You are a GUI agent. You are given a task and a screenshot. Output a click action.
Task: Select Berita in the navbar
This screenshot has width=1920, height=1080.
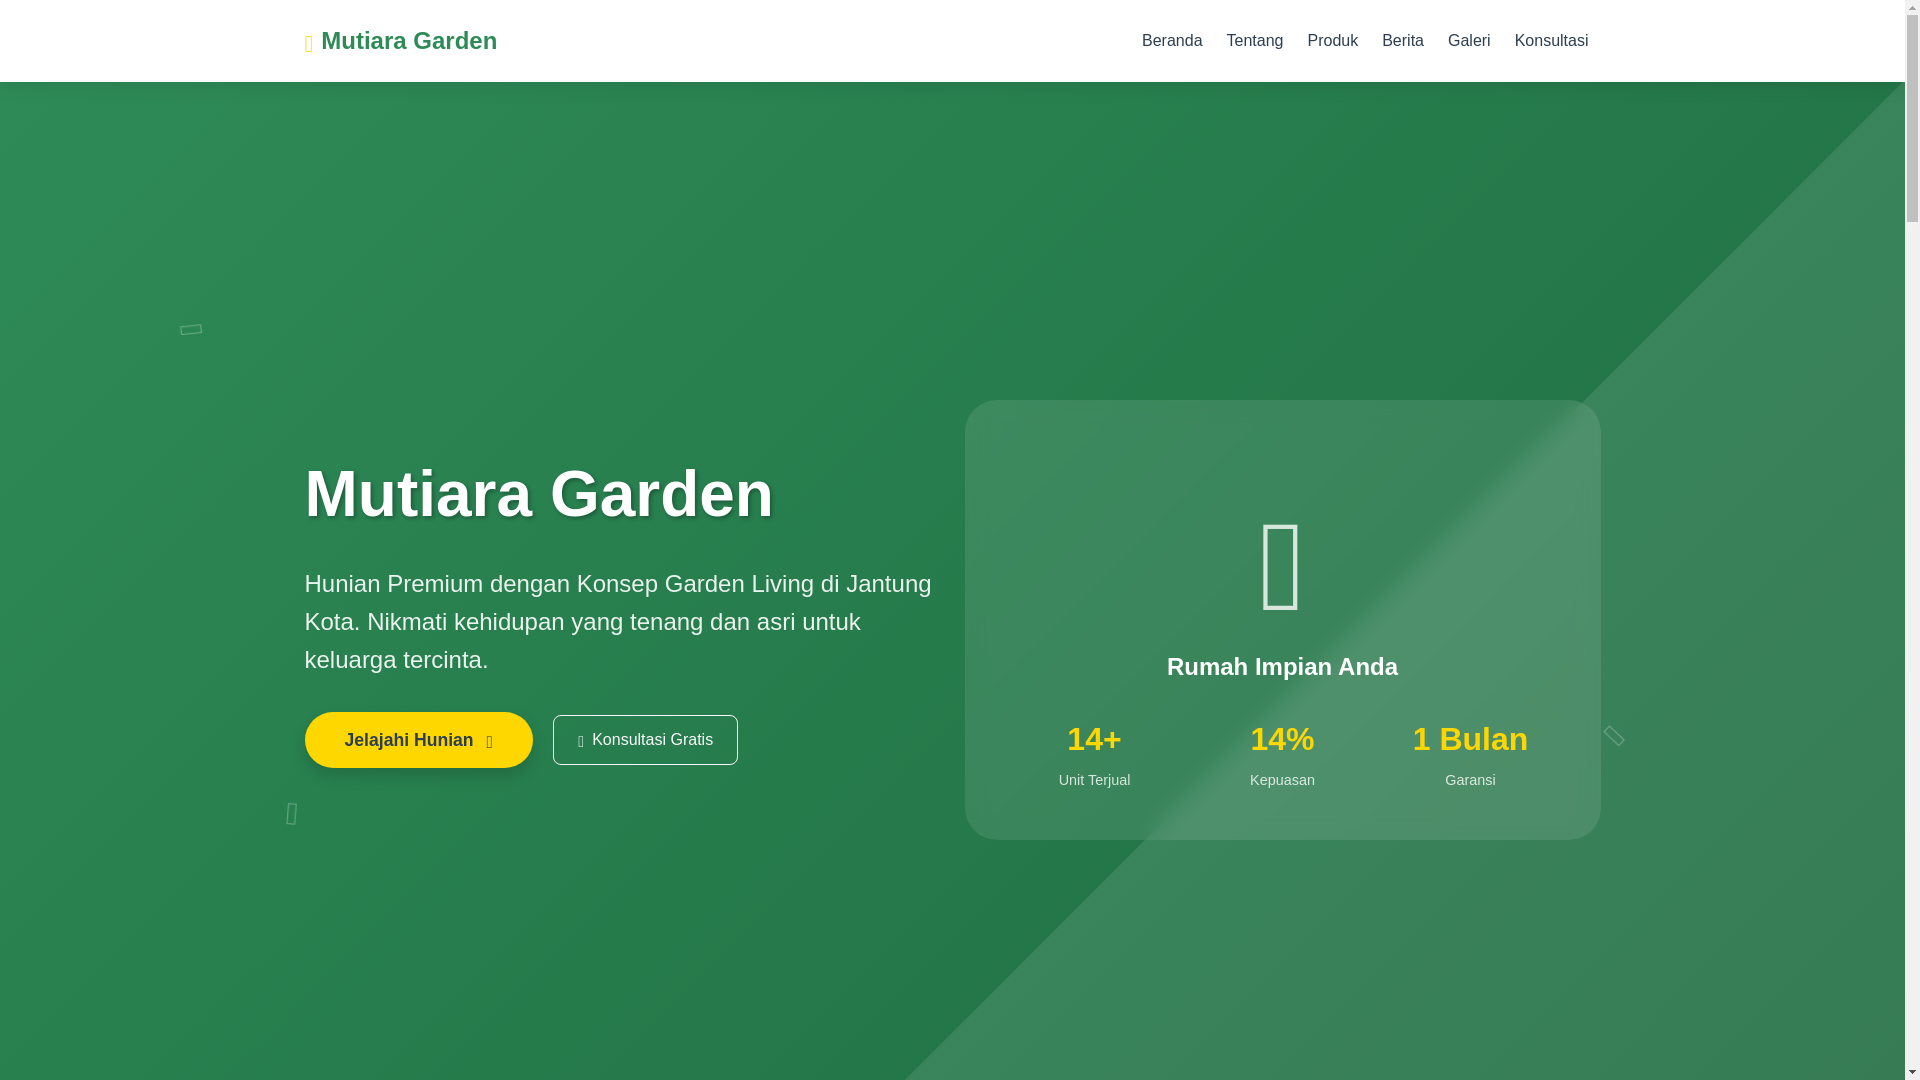1402,41
